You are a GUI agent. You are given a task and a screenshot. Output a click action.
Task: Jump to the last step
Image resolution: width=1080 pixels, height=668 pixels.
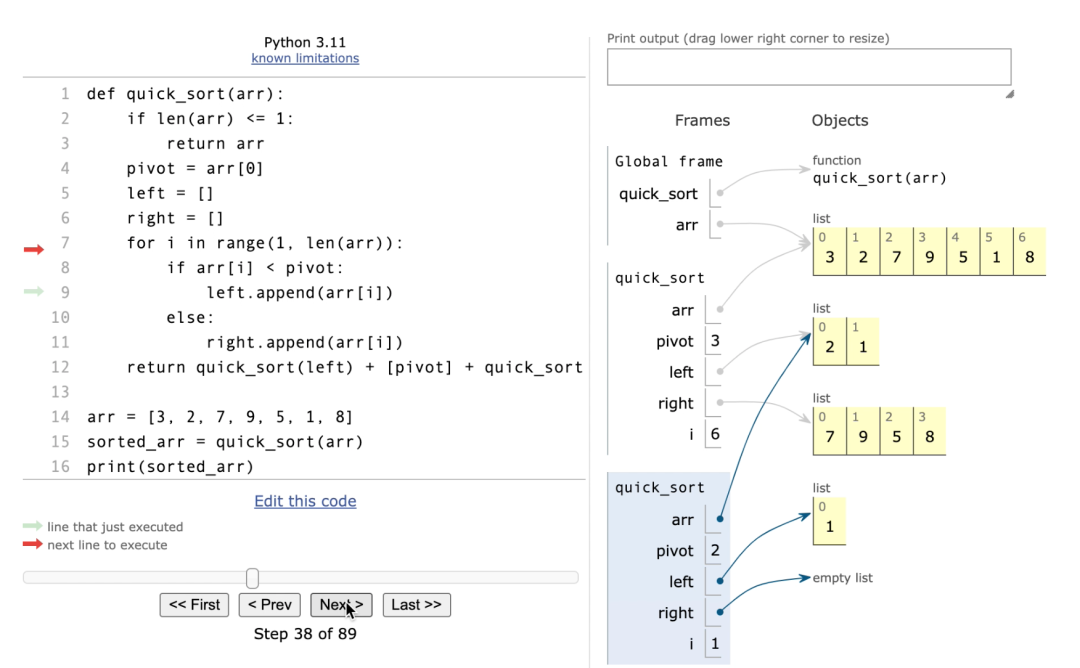[x=417, y=605]
